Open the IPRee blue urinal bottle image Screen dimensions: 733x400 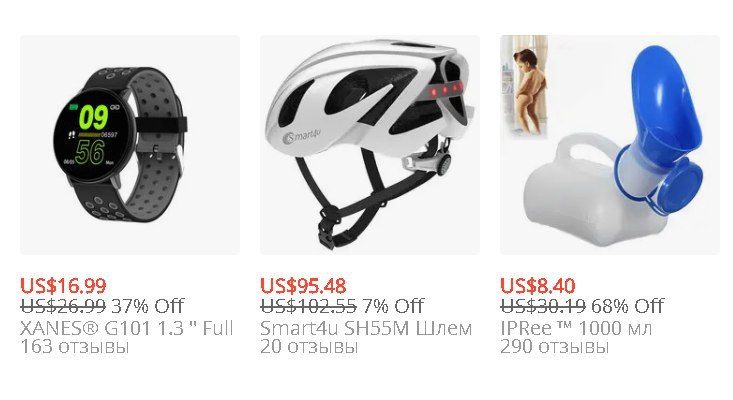(610, 145)
